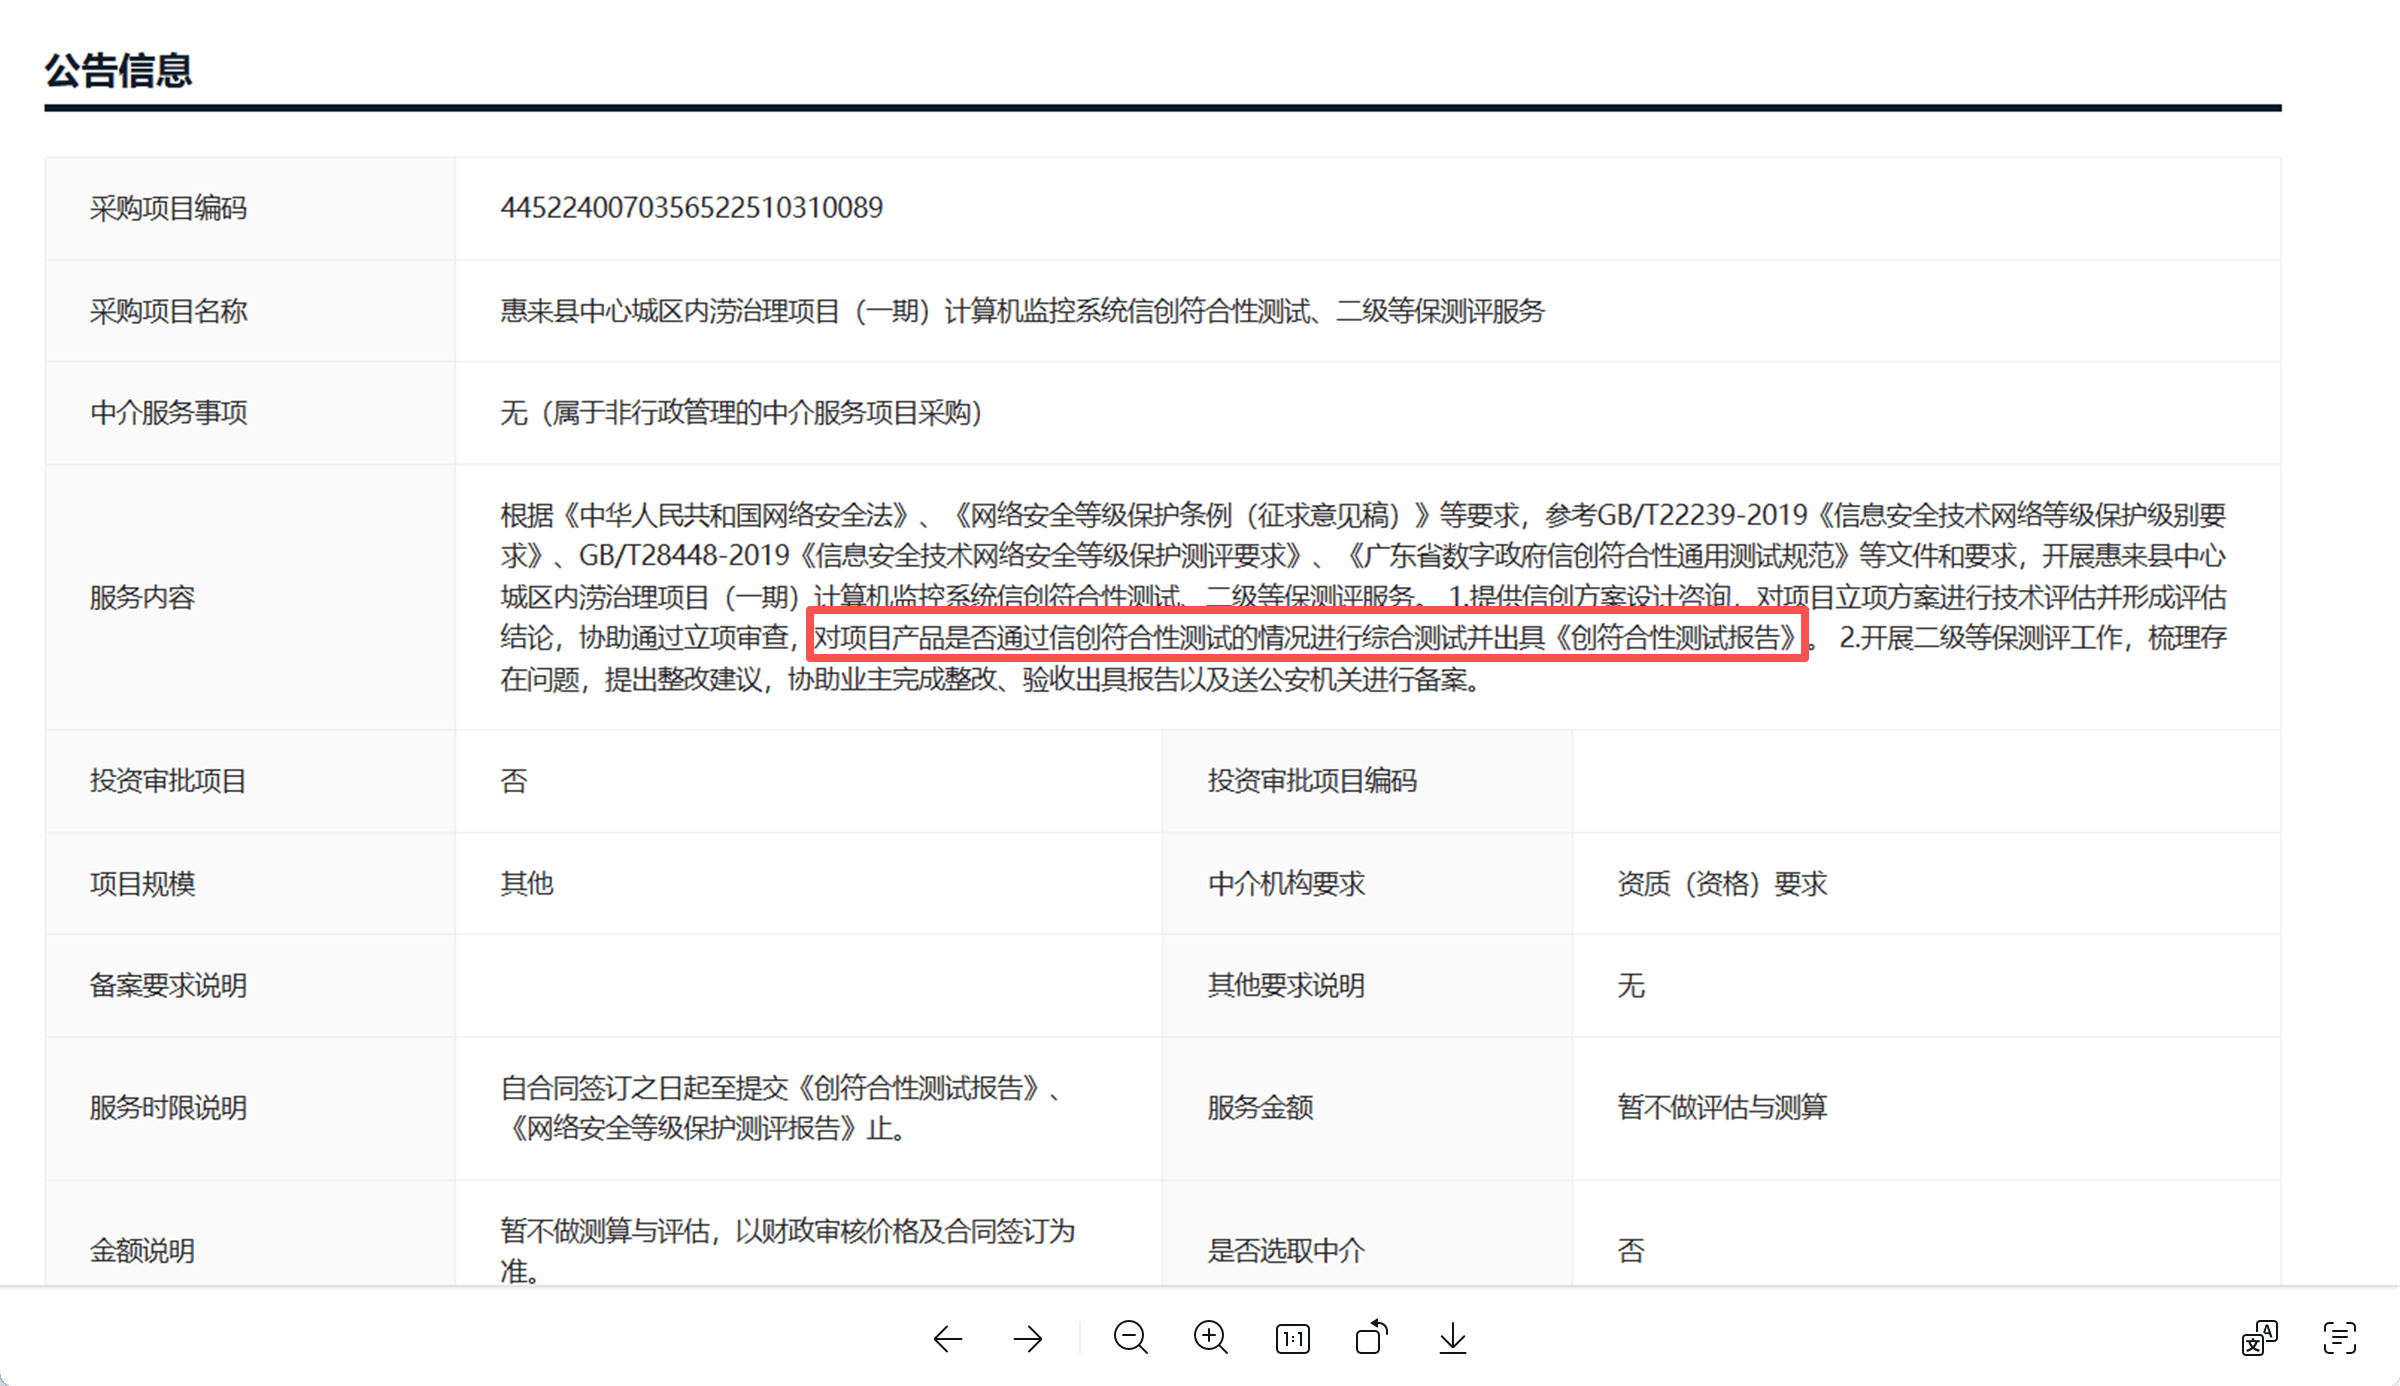Go to the previous image
This screenshot has height=1386, width=2400.
[x=947, y=1338]
